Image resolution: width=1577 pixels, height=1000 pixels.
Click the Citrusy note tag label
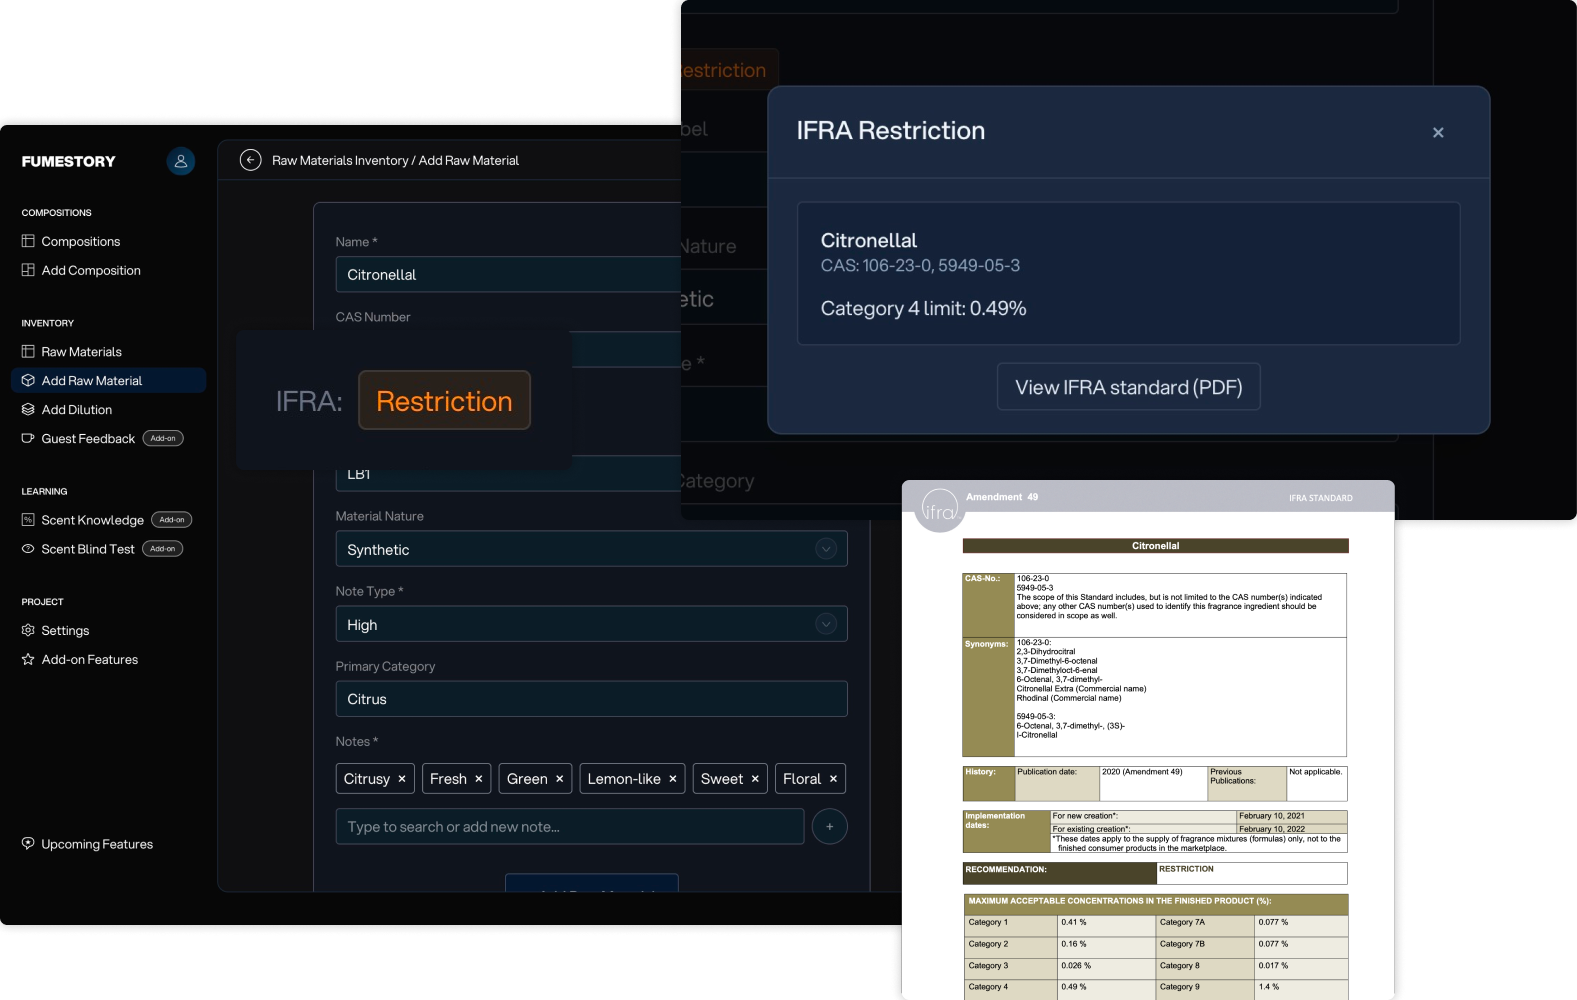(367, 779)
